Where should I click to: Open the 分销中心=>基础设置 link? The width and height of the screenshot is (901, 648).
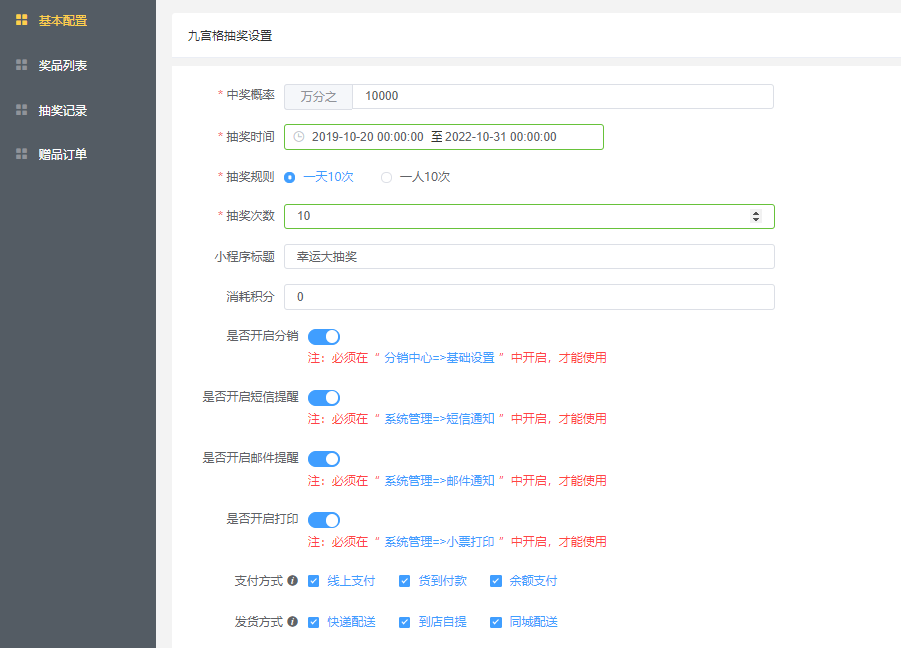click(x=439, y=358)
